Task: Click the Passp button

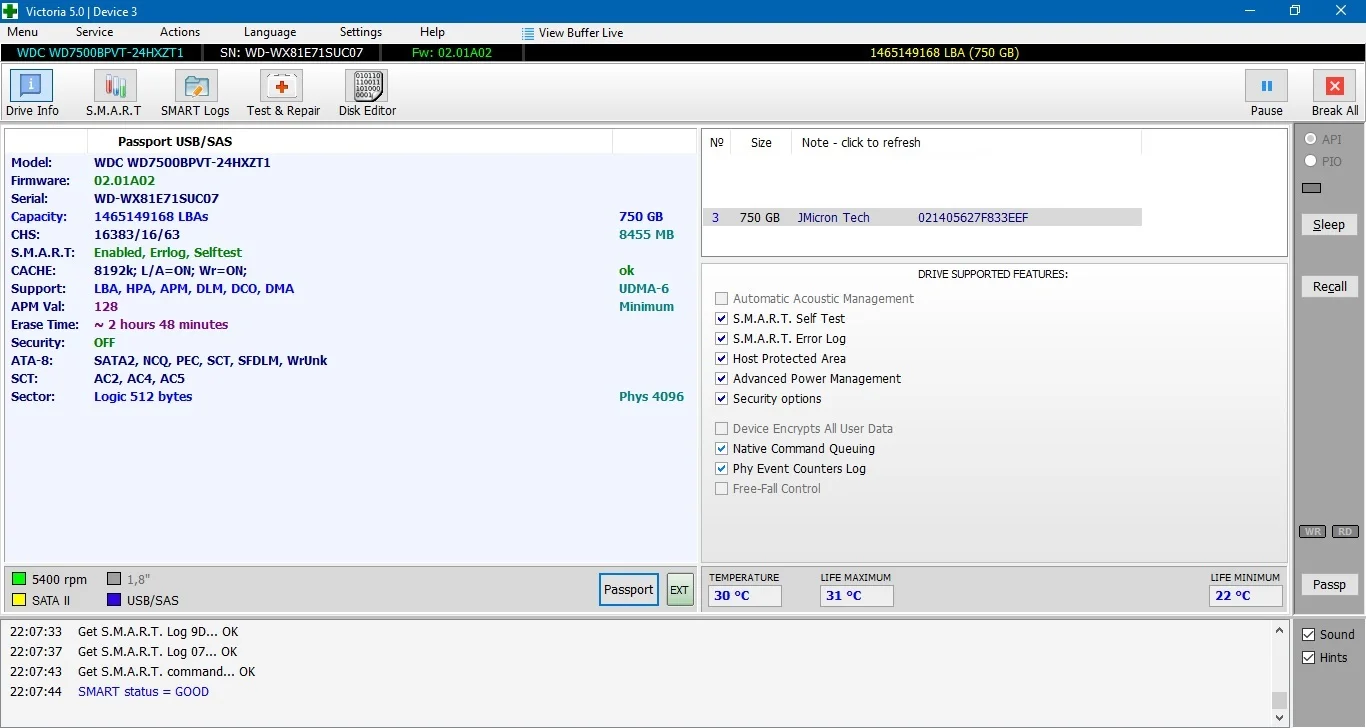Action: 1329,585
